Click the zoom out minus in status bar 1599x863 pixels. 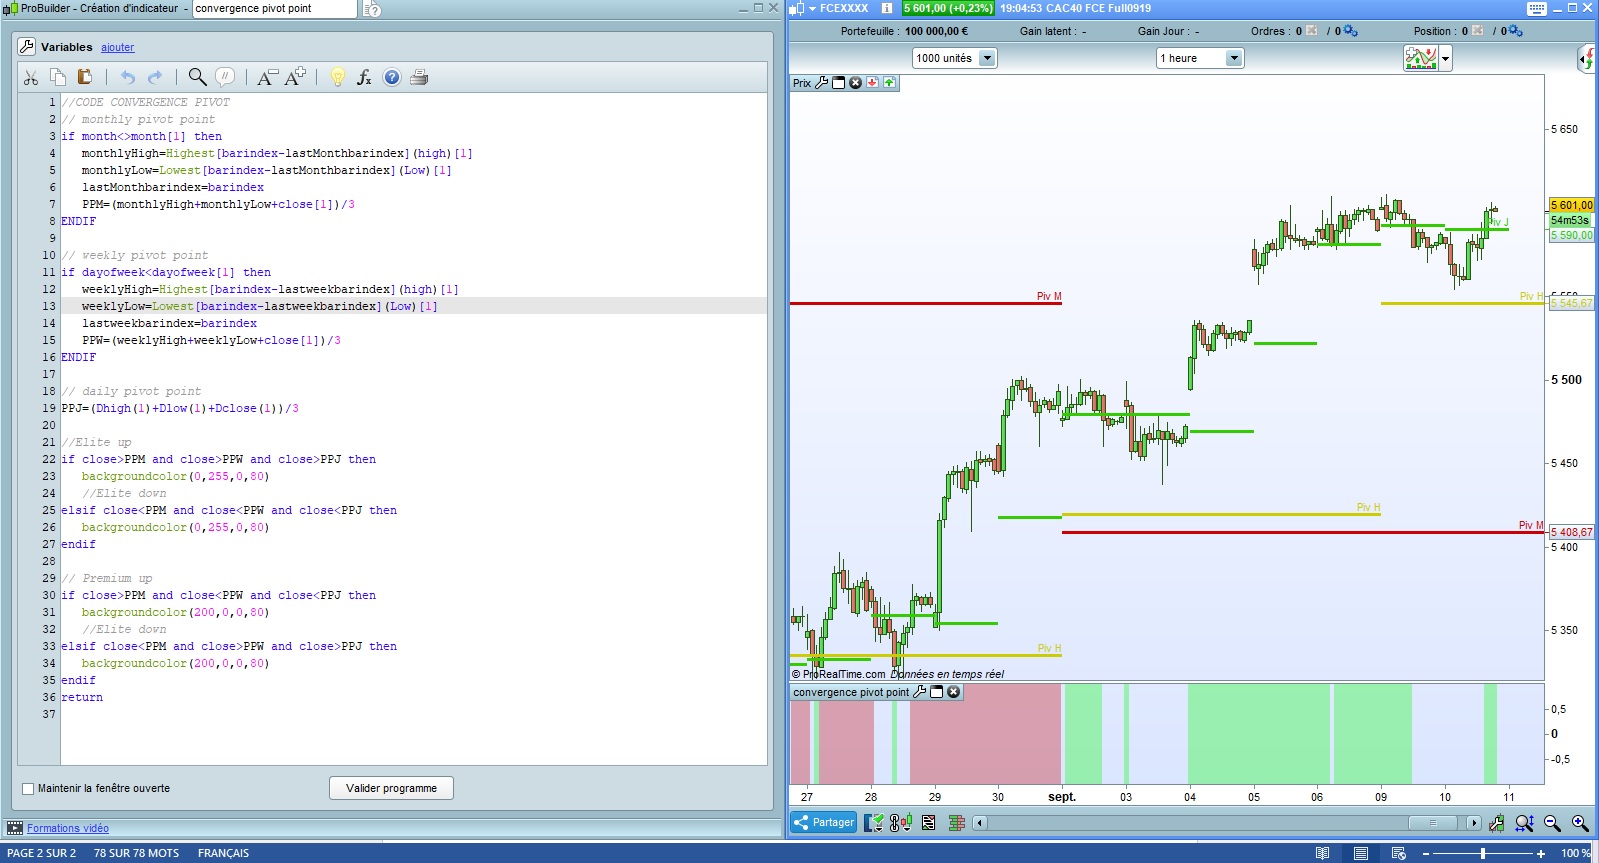pyautogui.click(x=1426, y=853)
